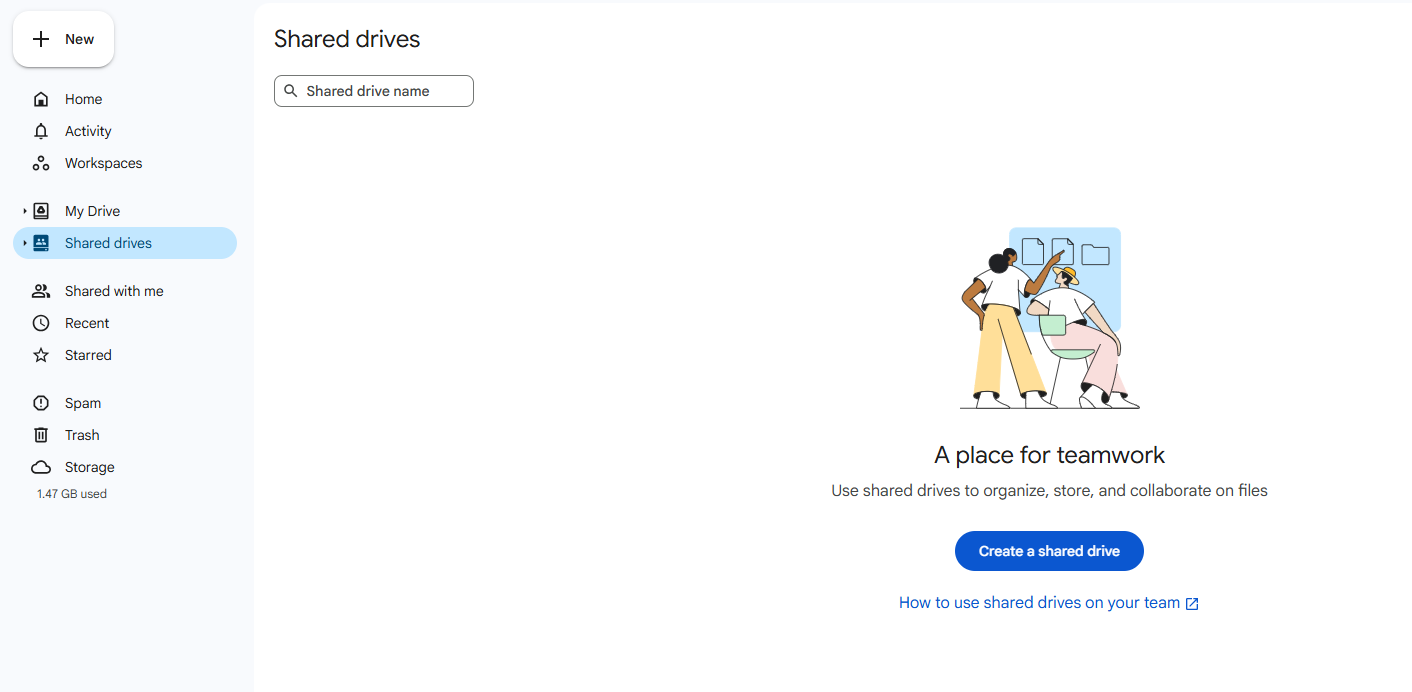Click the Storage cloud icon
The image size is (1412, 692).
click(41, 467)
